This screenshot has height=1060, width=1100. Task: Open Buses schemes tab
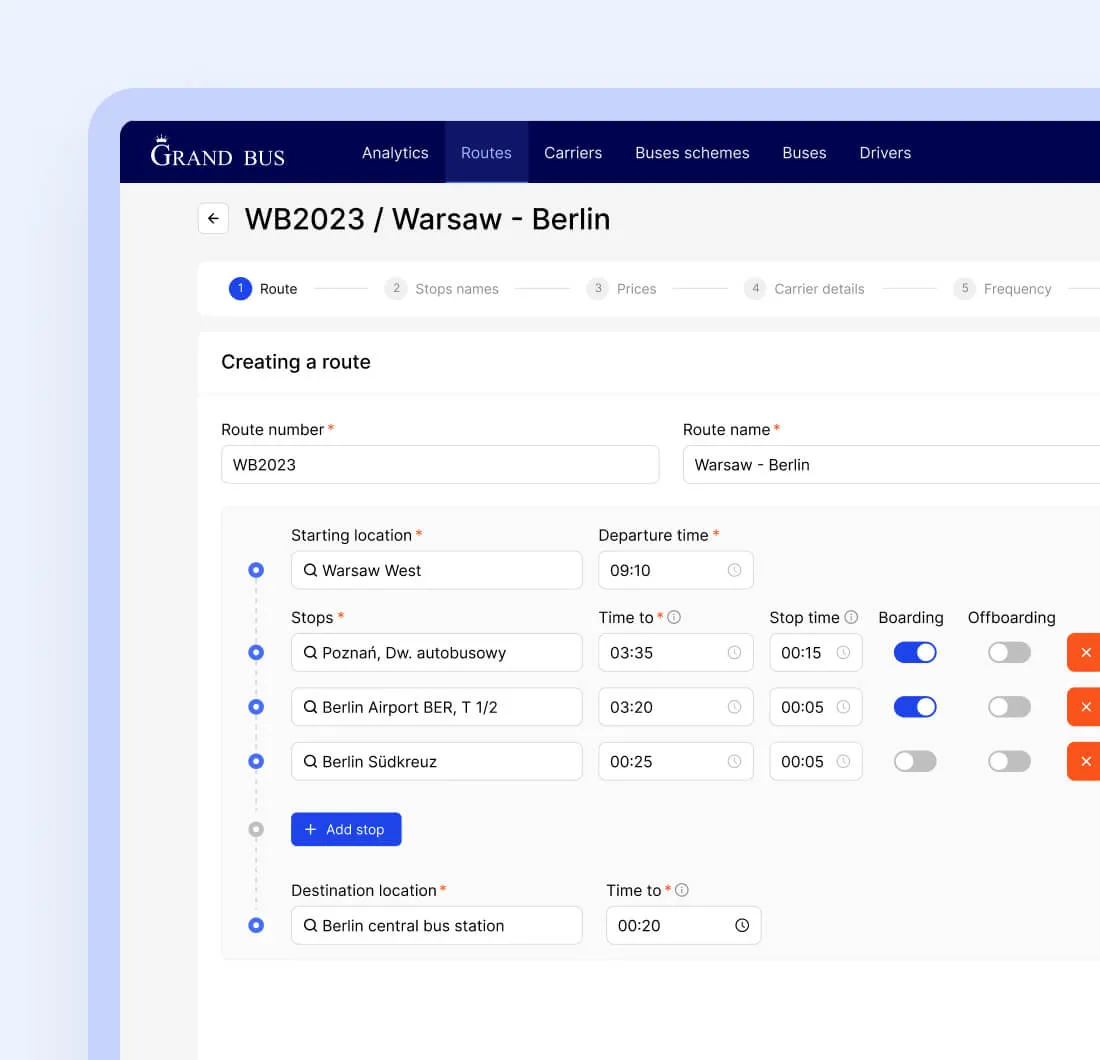(x=692, y=152)
